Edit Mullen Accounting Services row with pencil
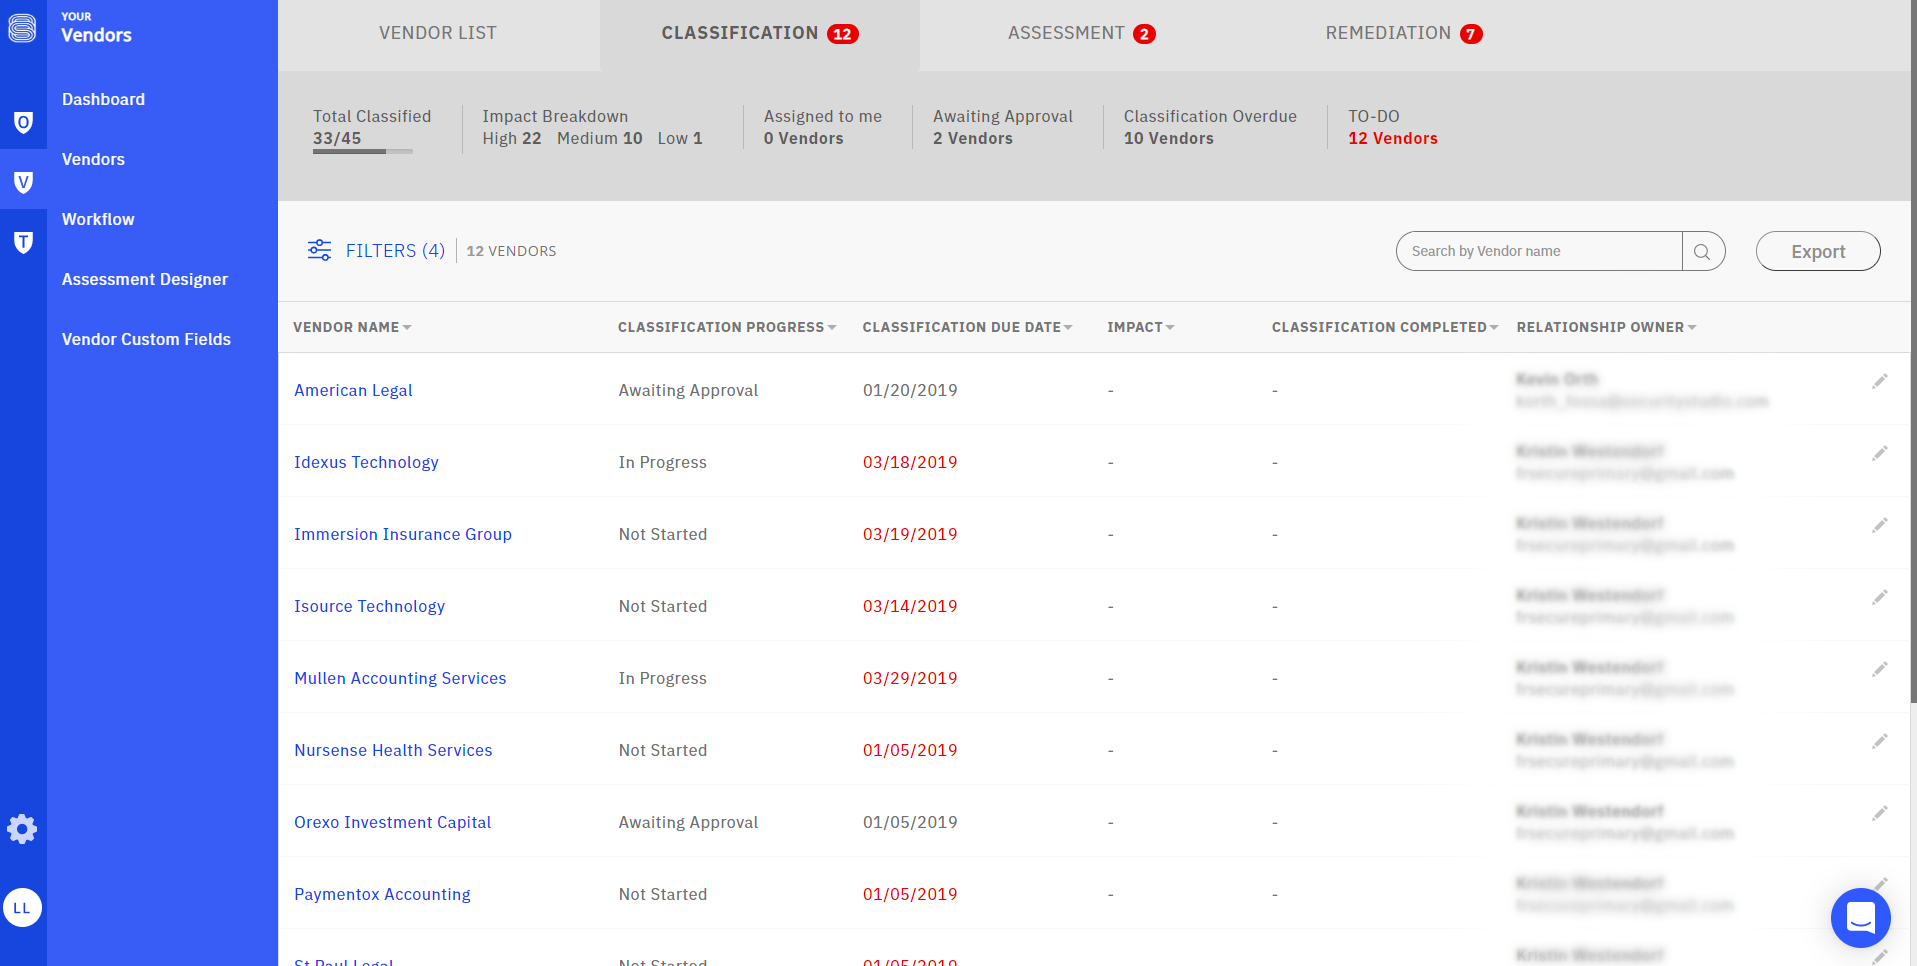 coord(1880,669)
